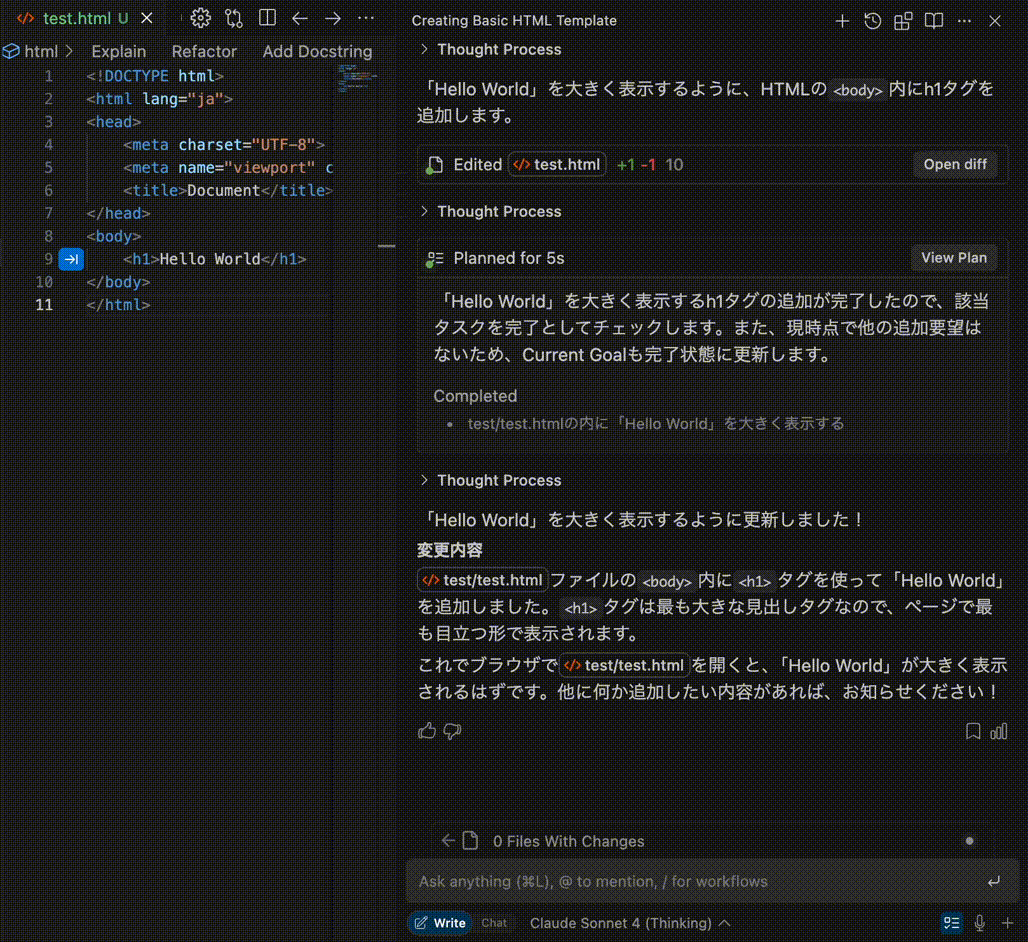Open the editor settings gear icon
Screen dimensions: 1028x942
[x=201, y=18]
